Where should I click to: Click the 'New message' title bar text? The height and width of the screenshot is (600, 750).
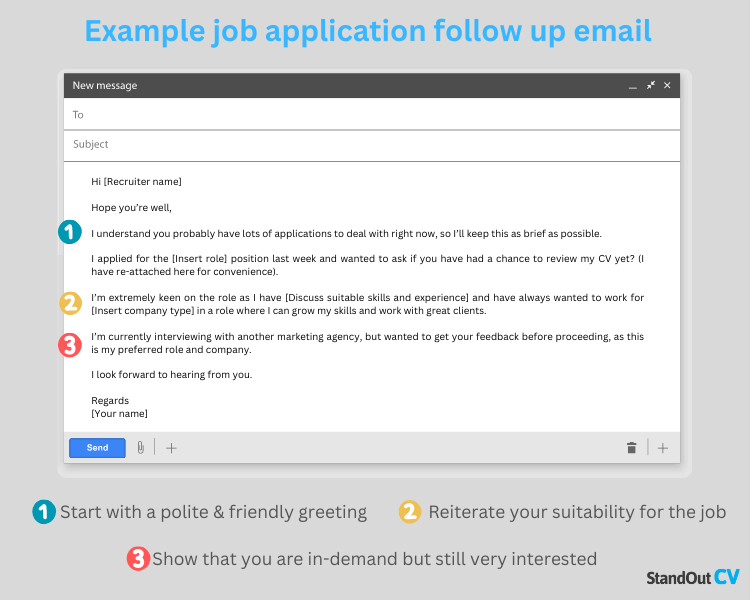pyautogui.click(x=105, y=86)
